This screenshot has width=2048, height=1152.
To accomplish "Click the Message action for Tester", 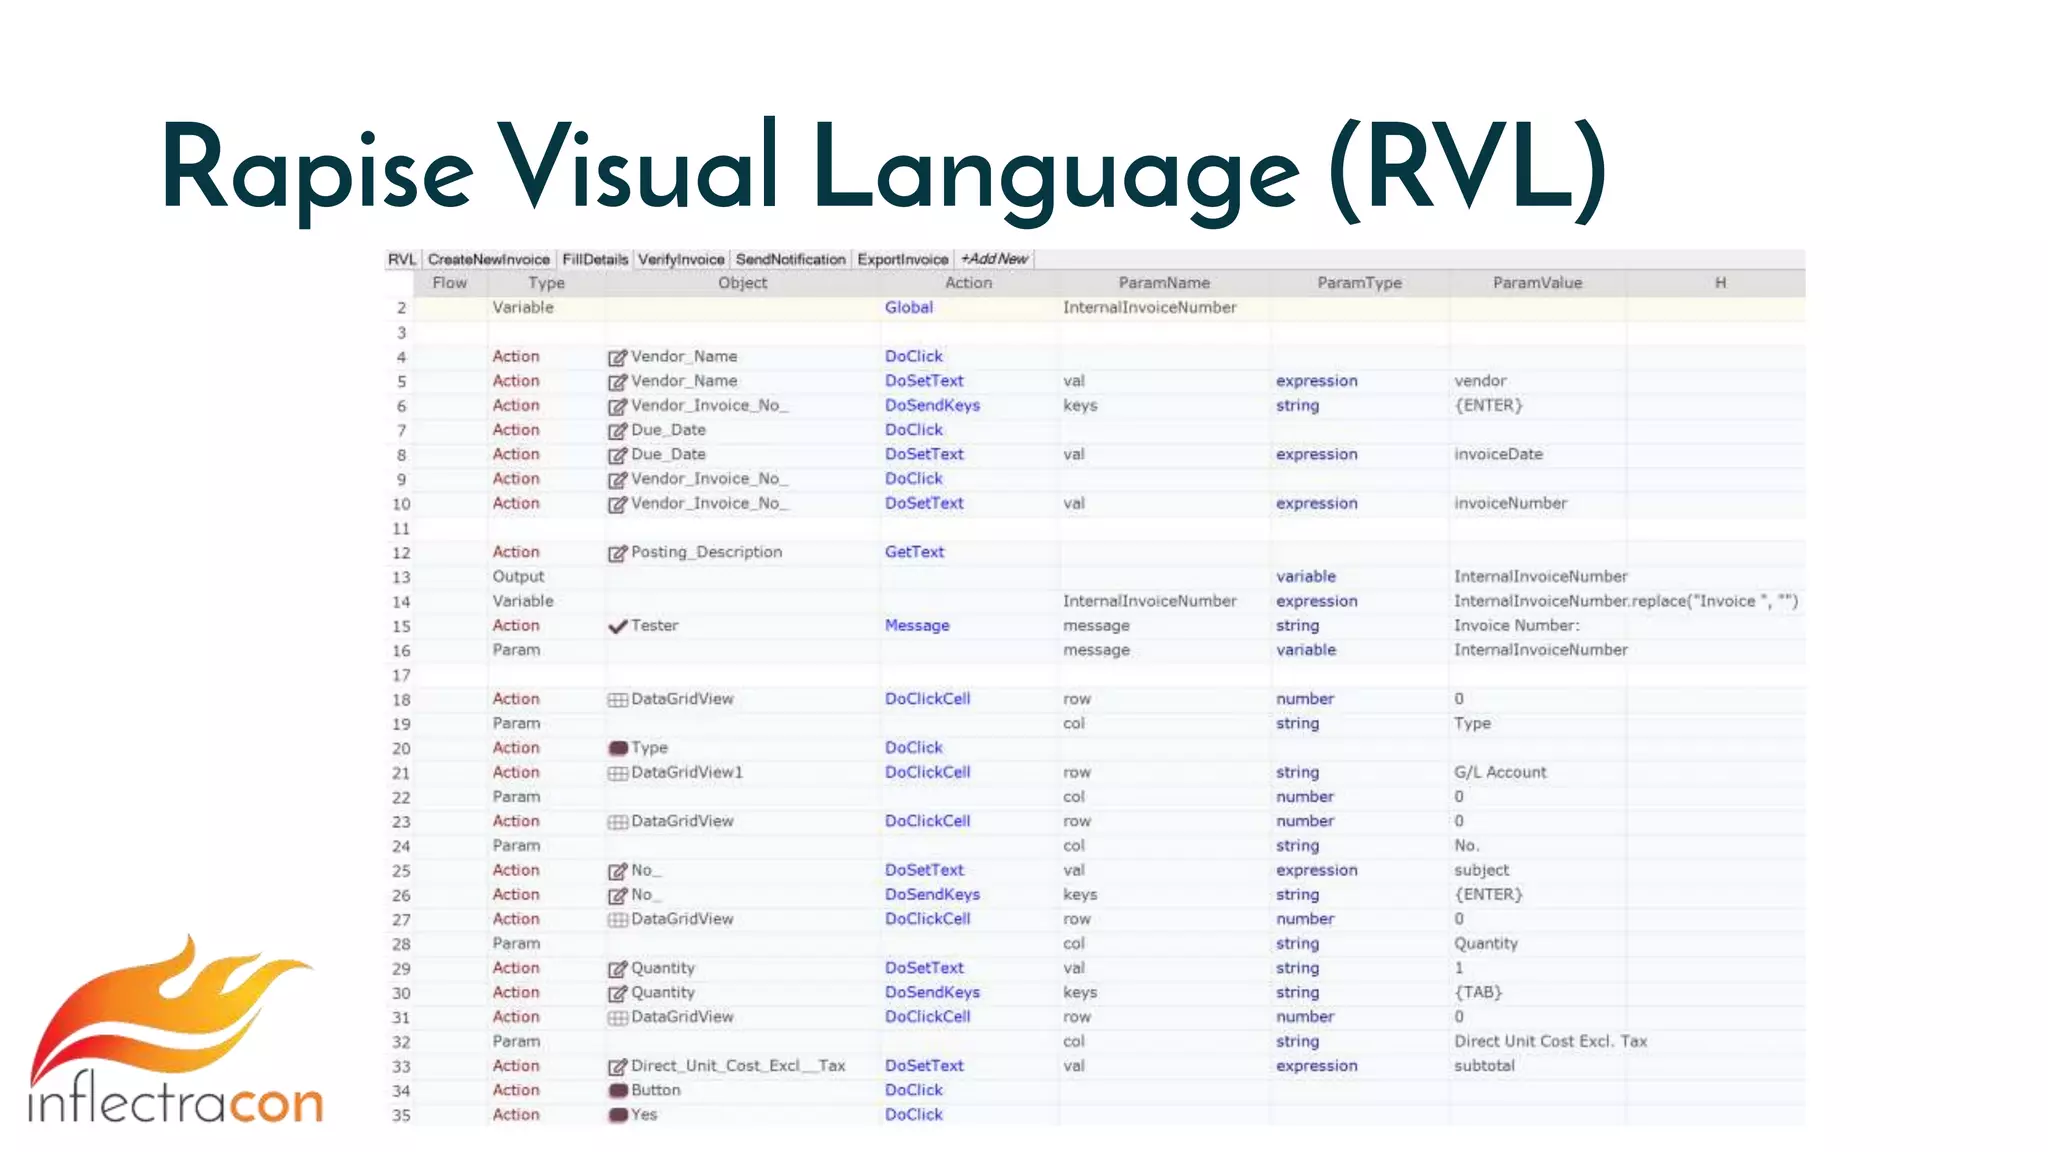I will point(917,626).
